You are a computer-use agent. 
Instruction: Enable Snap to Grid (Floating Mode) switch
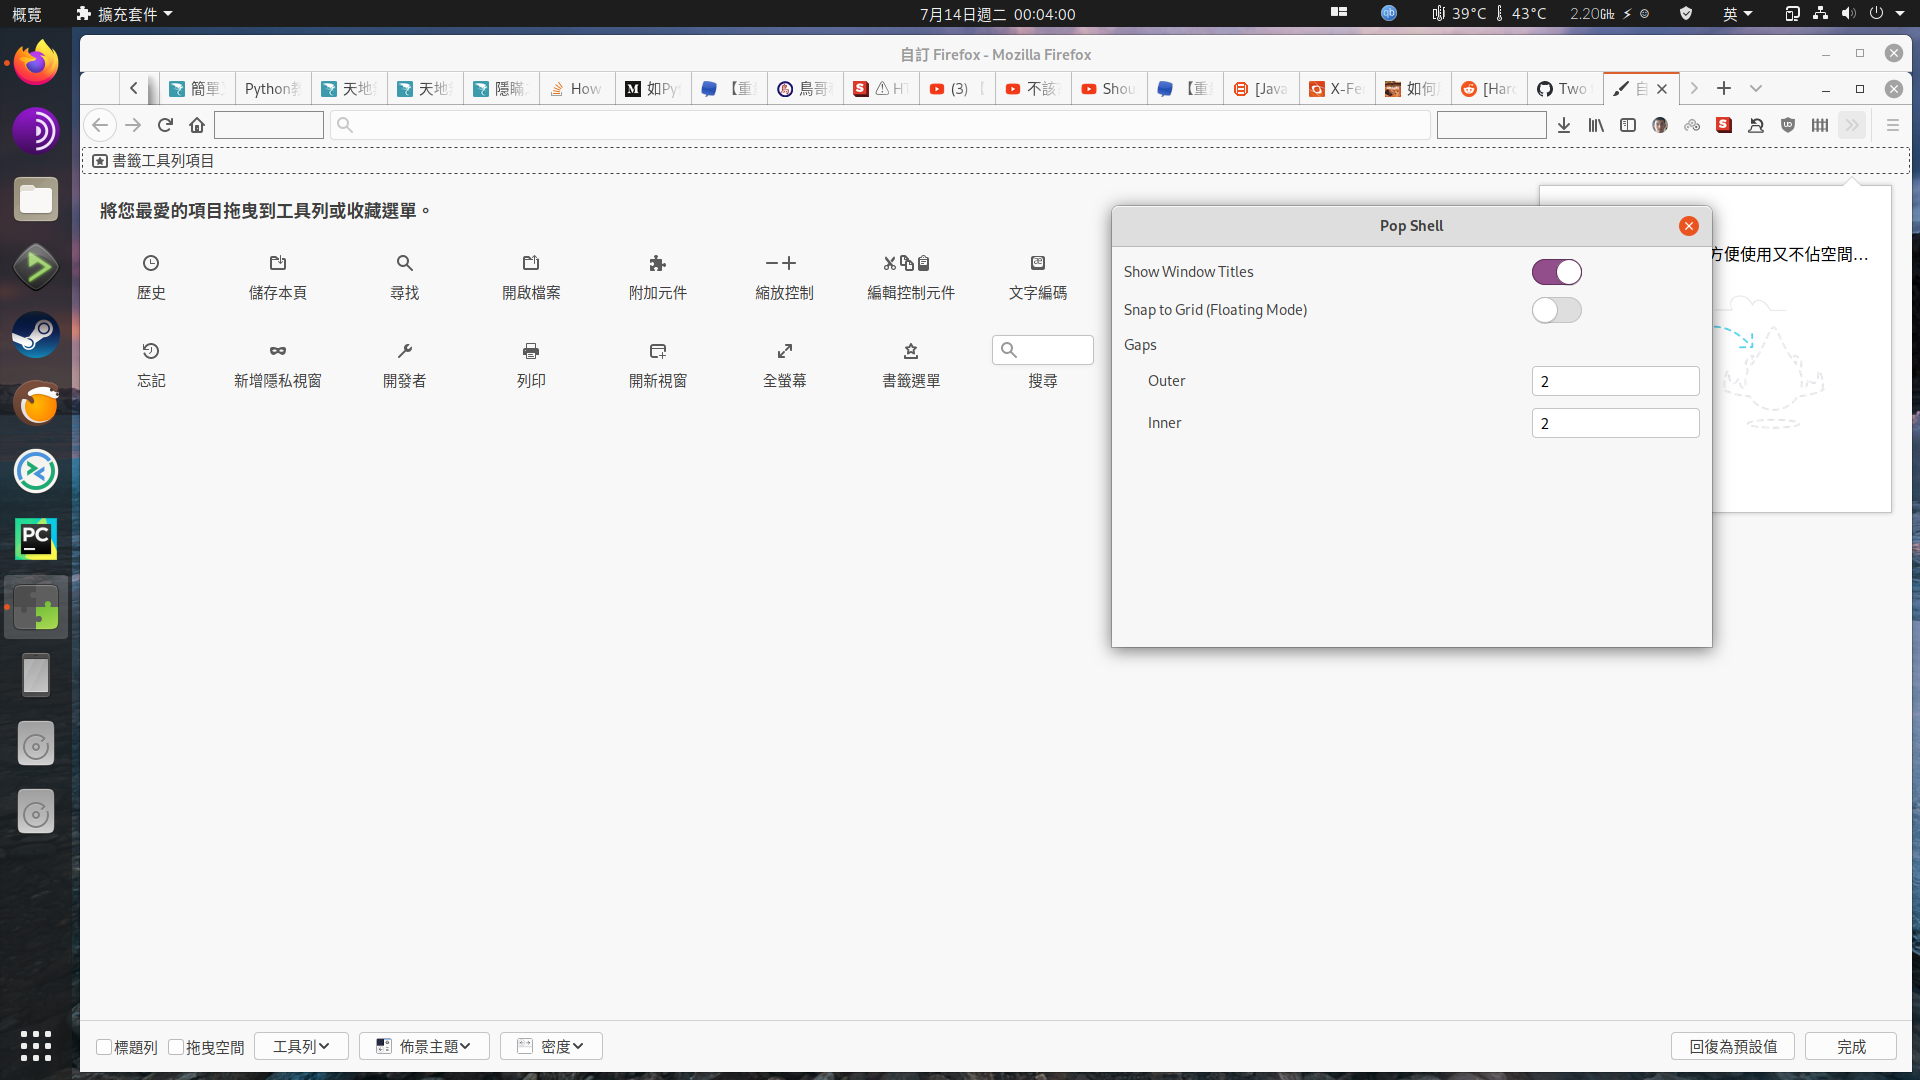pos(1557,310)
